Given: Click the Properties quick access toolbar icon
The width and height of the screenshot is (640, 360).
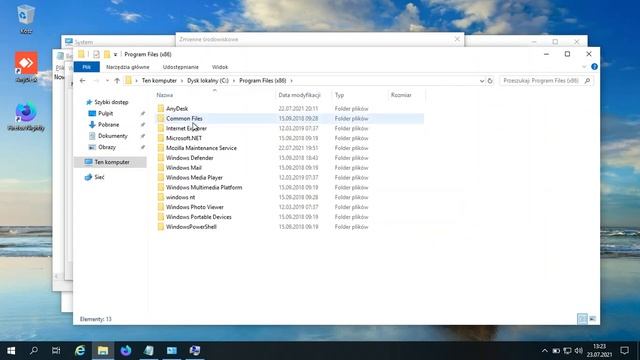Looking at the screenshot, I should (96, 54).
